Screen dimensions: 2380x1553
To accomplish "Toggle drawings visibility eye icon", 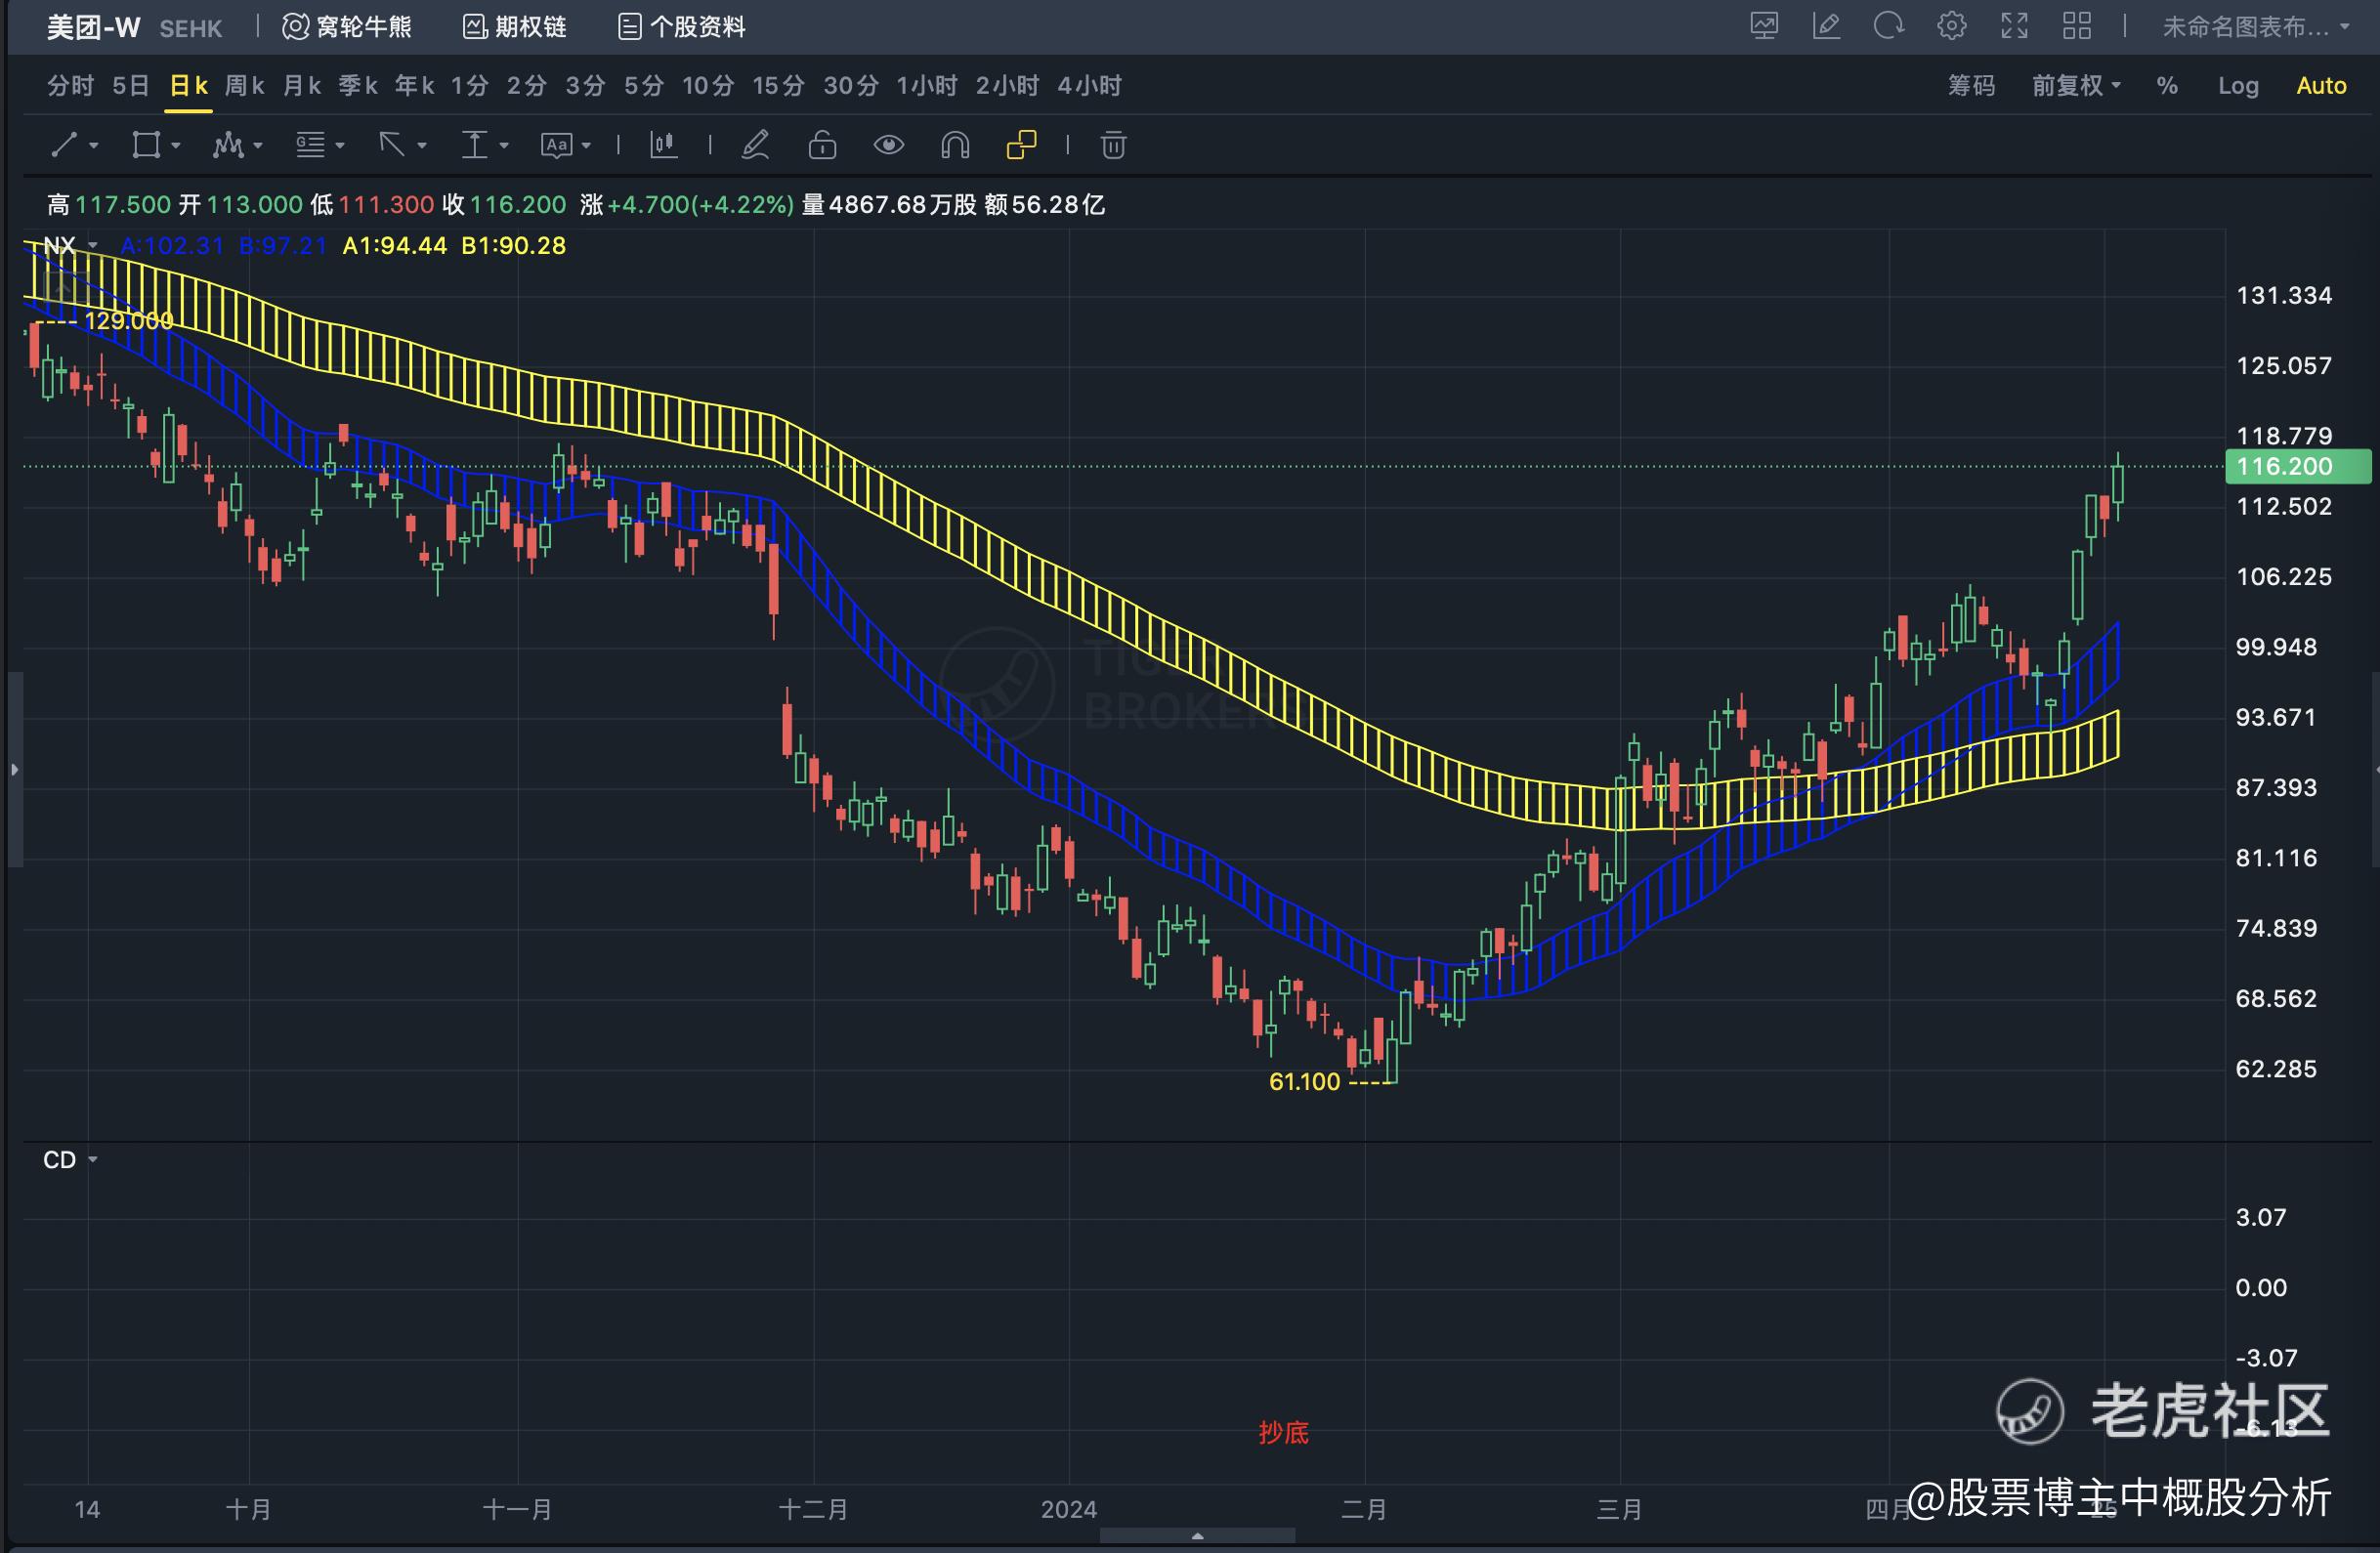I will 888,145.
